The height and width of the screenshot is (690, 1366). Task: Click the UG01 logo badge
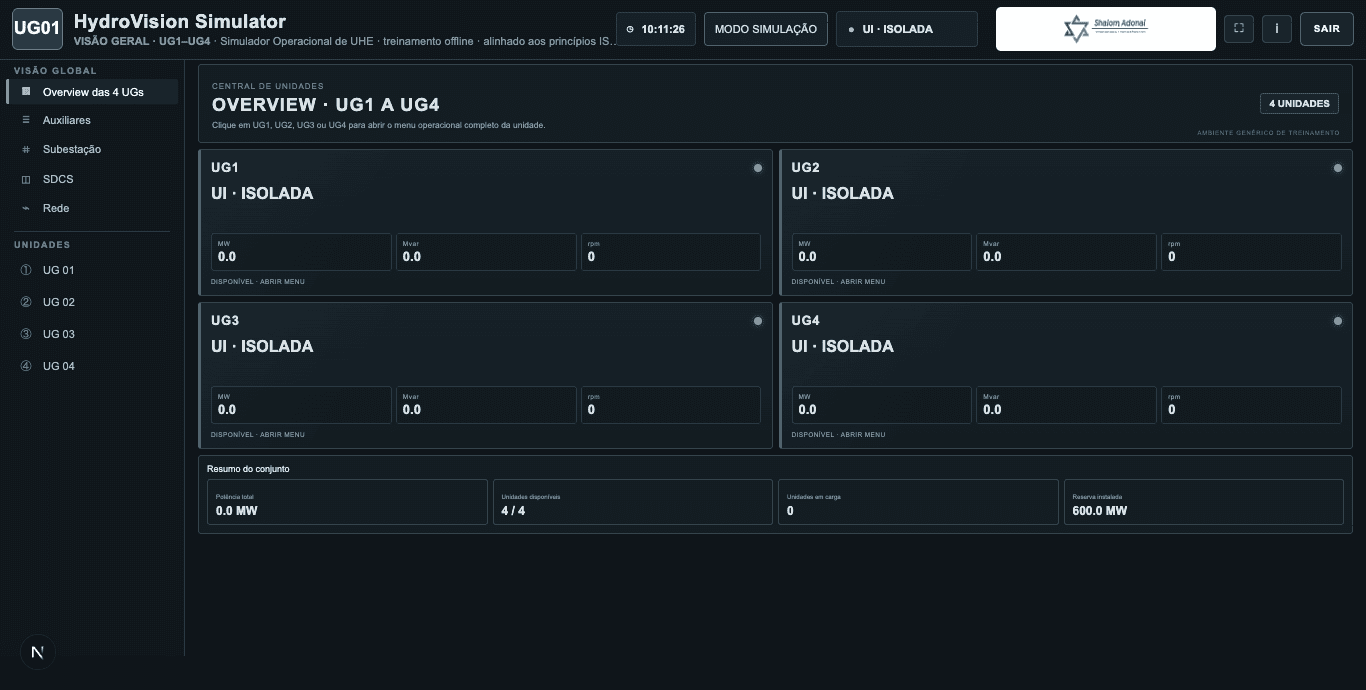tap(37, 29)
